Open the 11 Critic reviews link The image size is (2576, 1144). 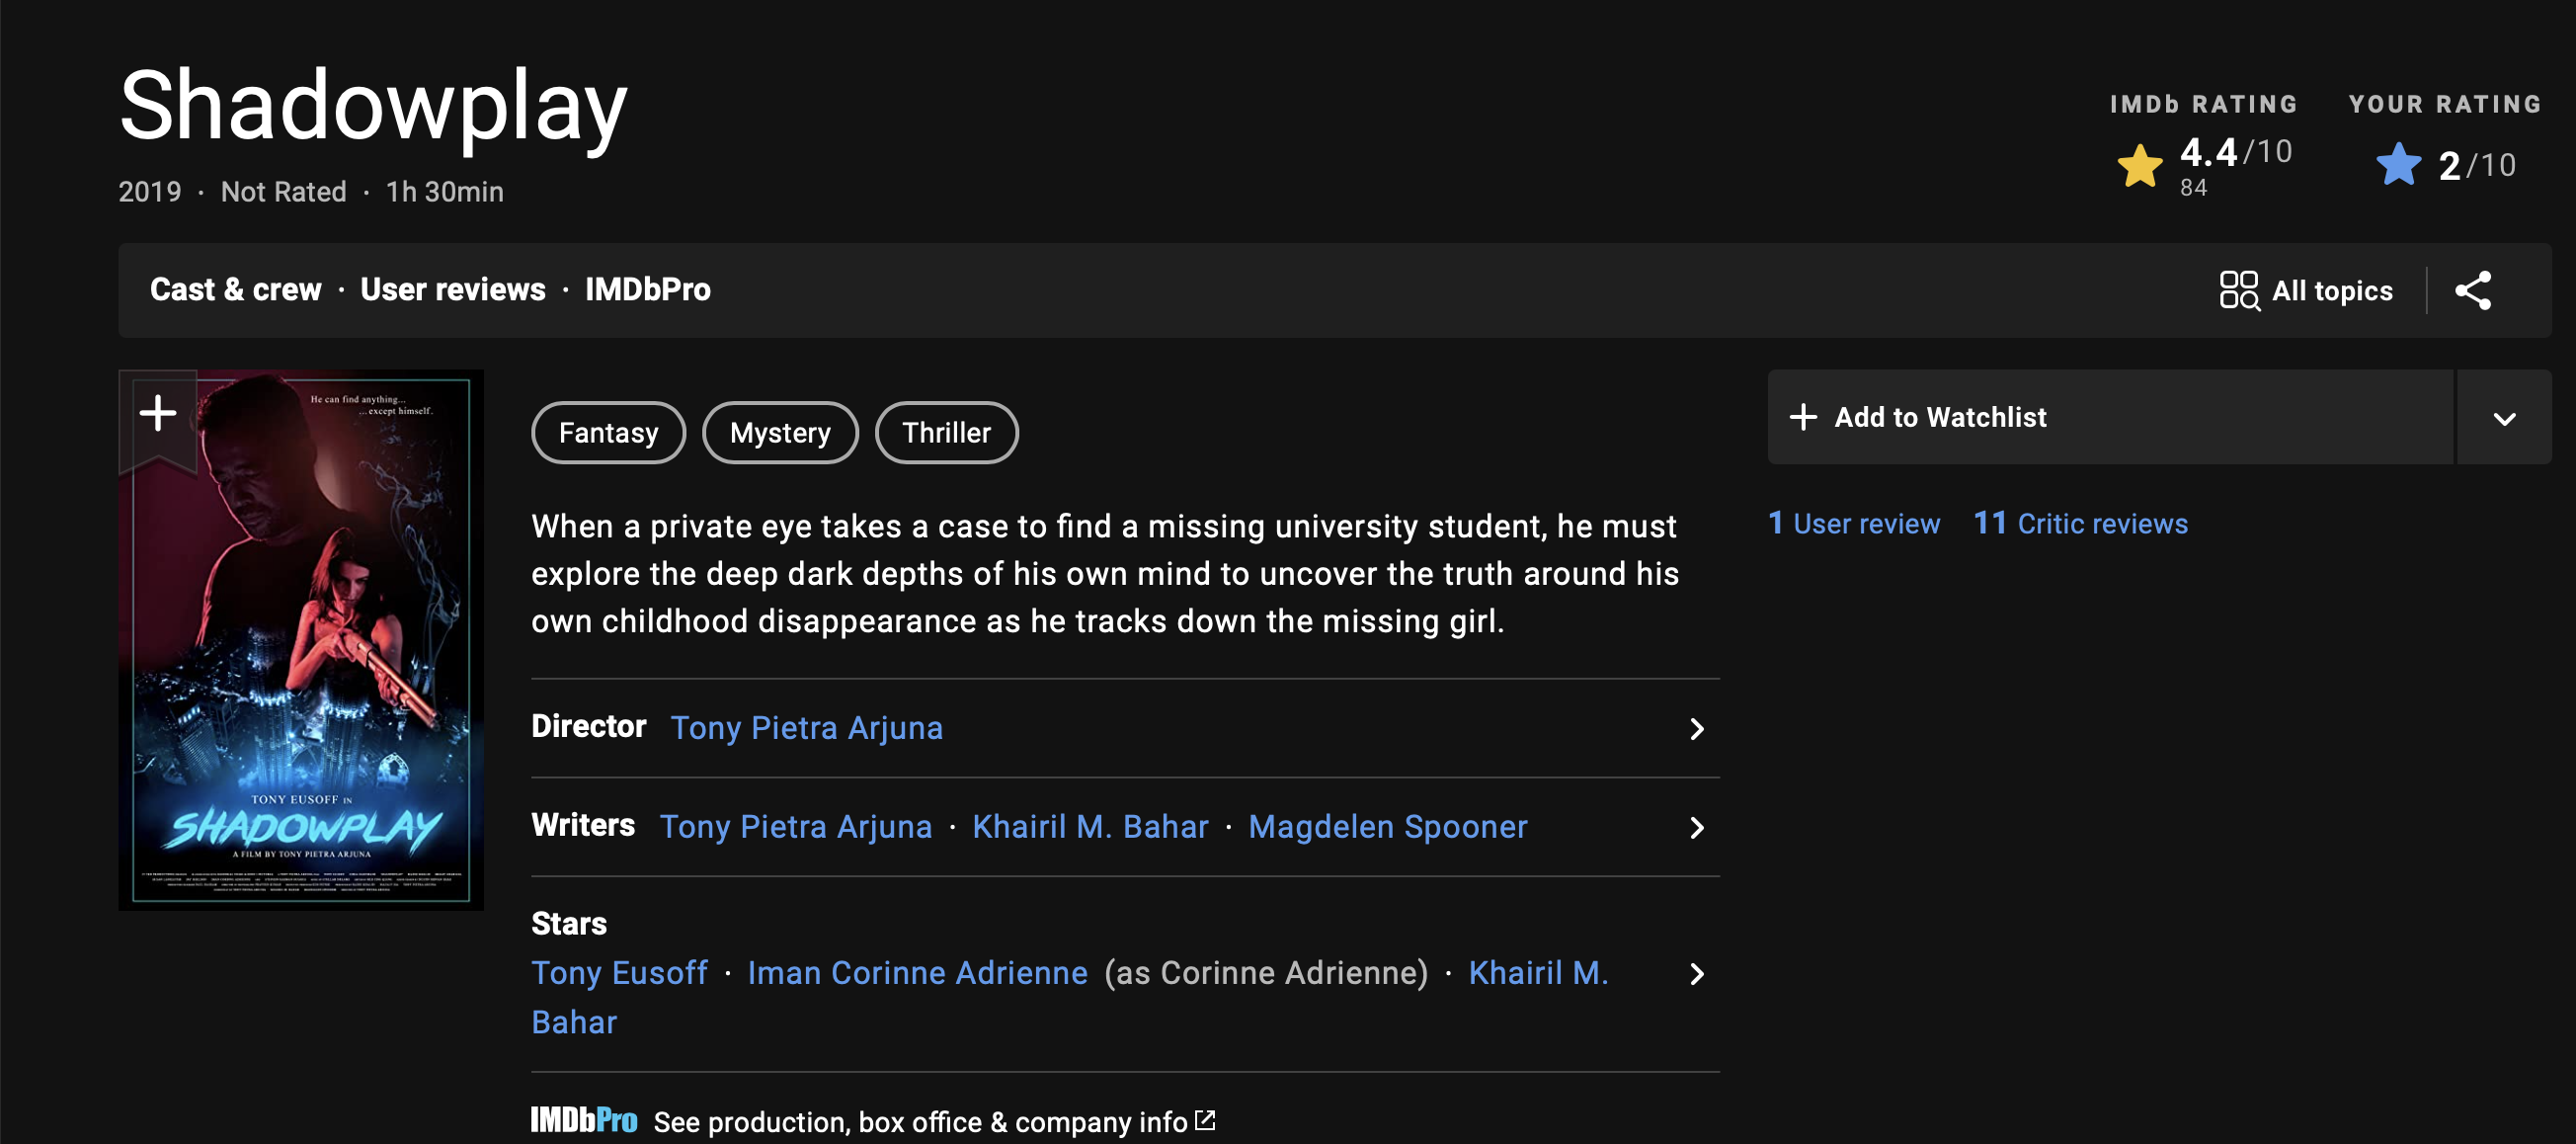(x=2080, y=524)
